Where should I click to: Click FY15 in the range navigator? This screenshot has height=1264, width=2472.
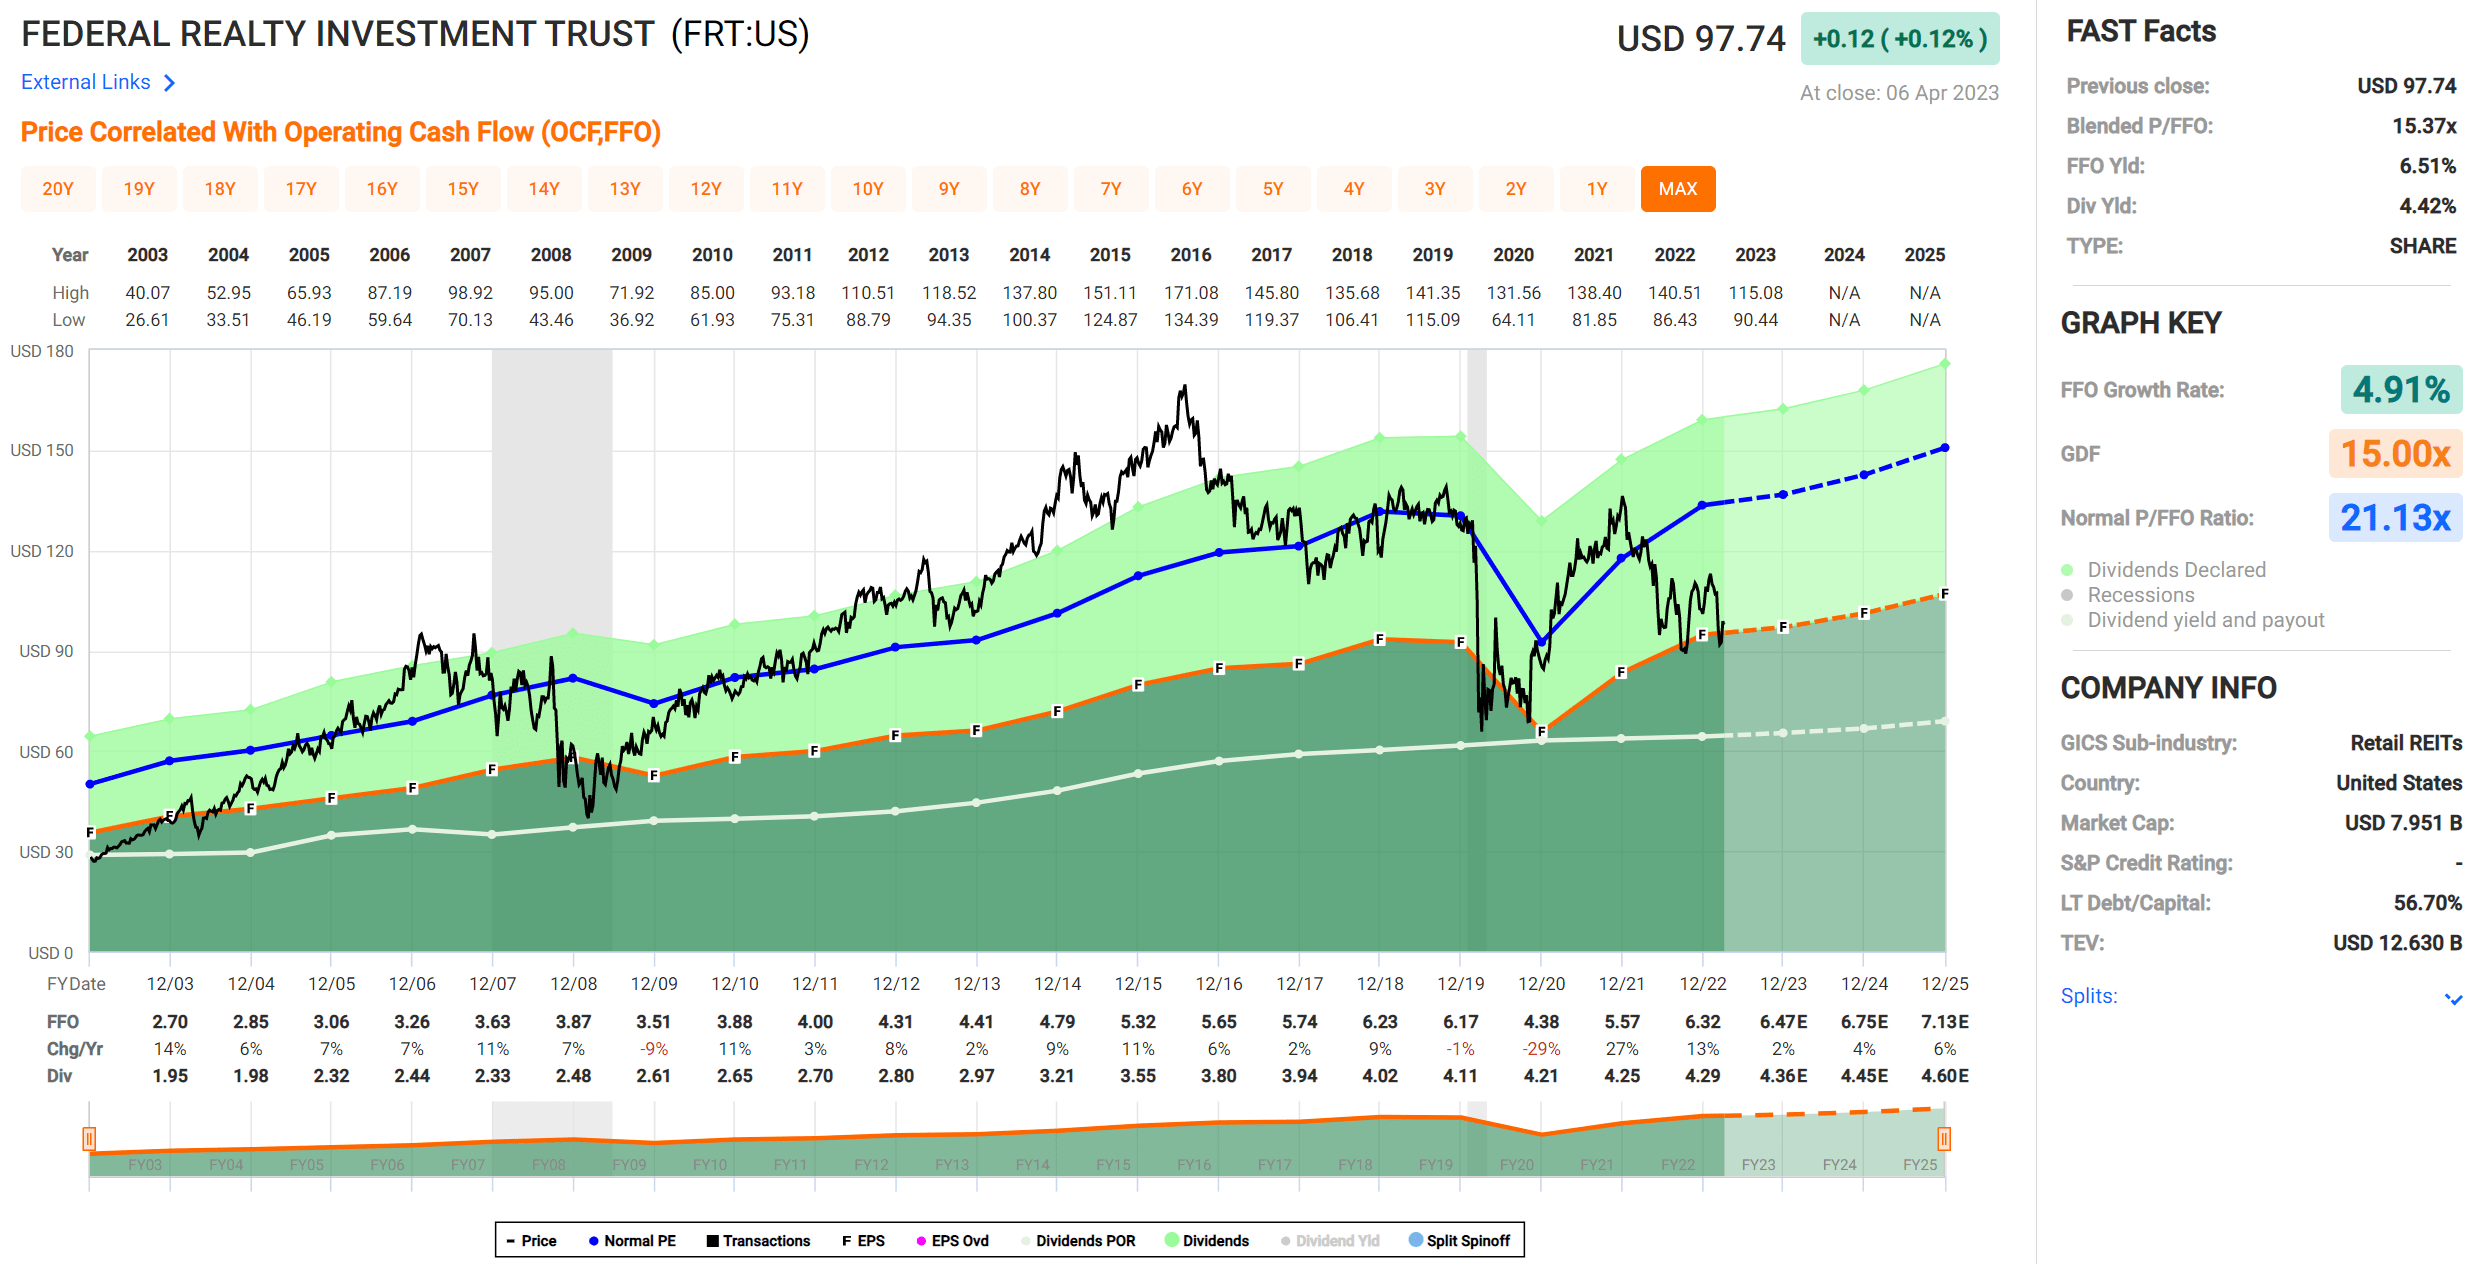[1113, 1165]
